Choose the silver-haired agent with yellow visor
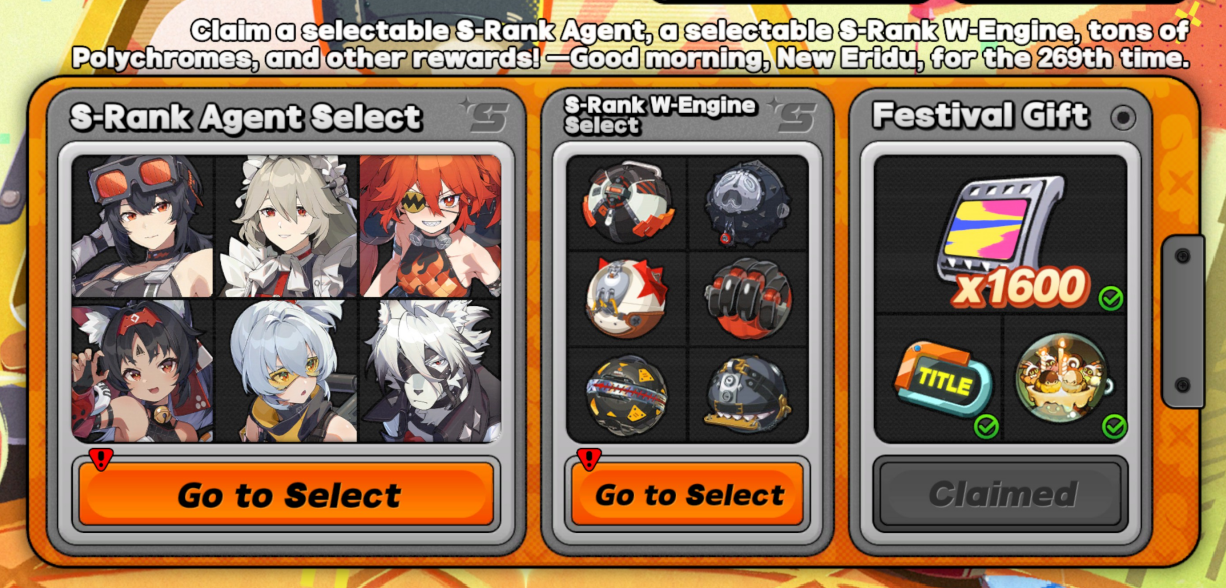The width and height of the screenshot is (1226, 588). point(286,371)
